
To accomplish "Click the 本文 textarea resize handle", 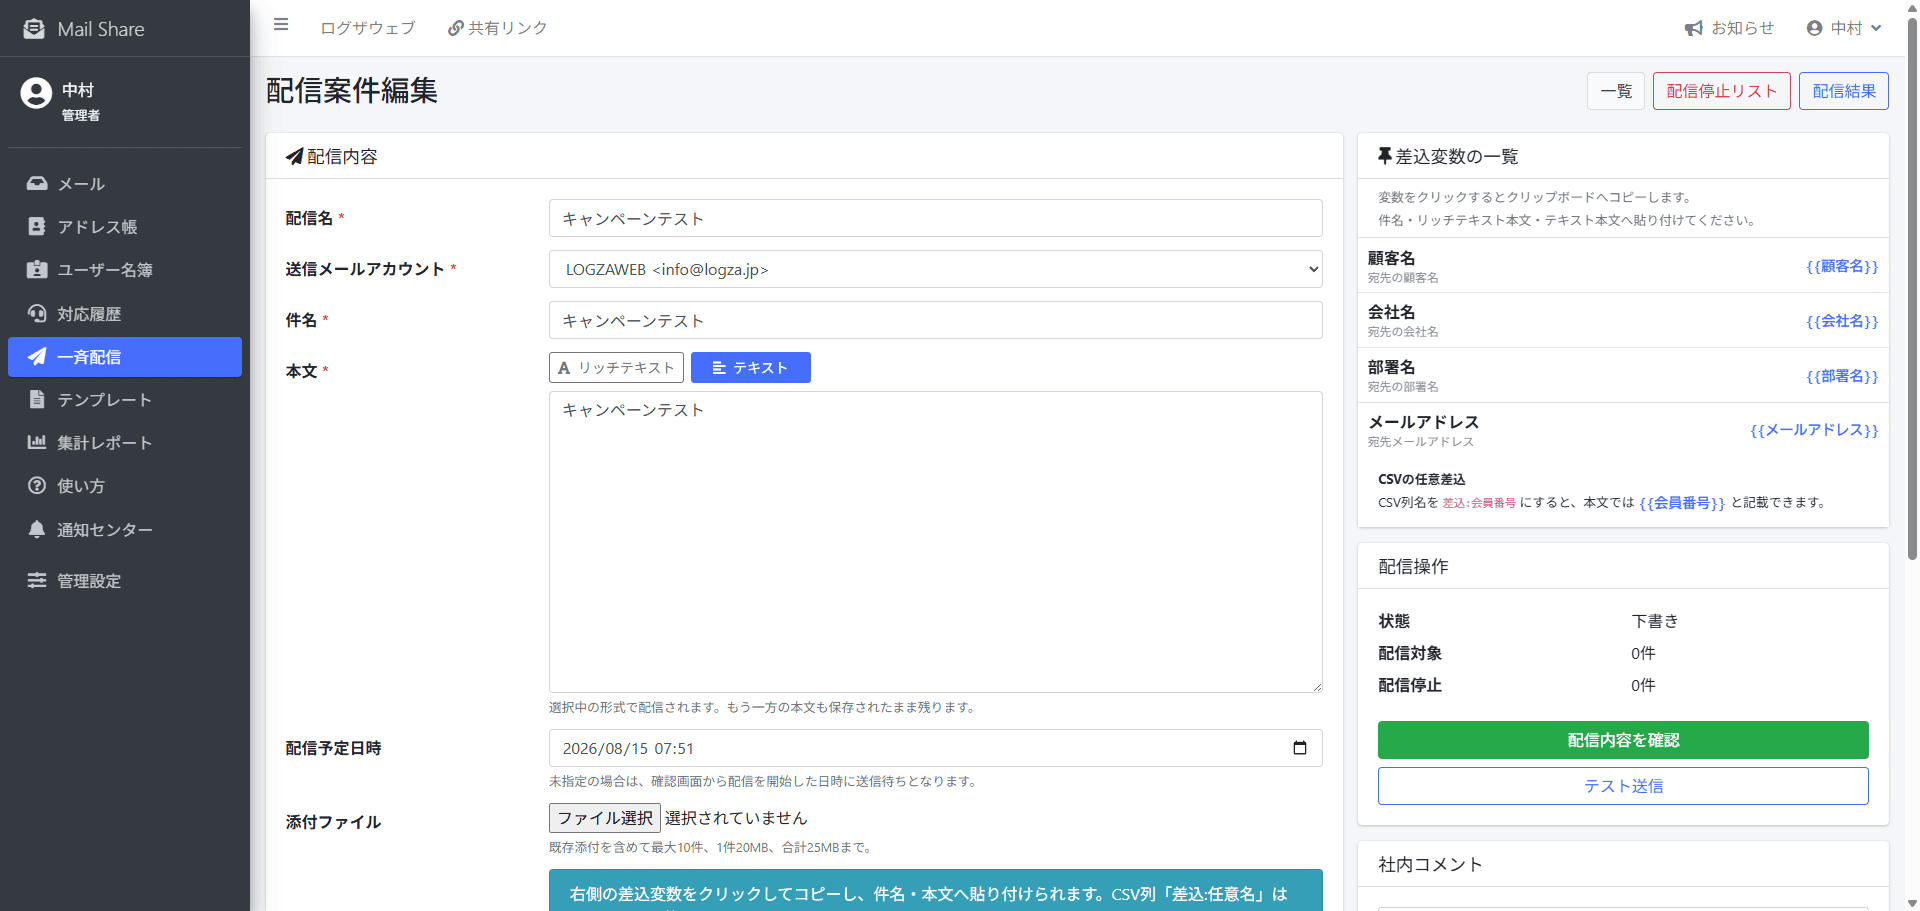I will coord(1316,686).
